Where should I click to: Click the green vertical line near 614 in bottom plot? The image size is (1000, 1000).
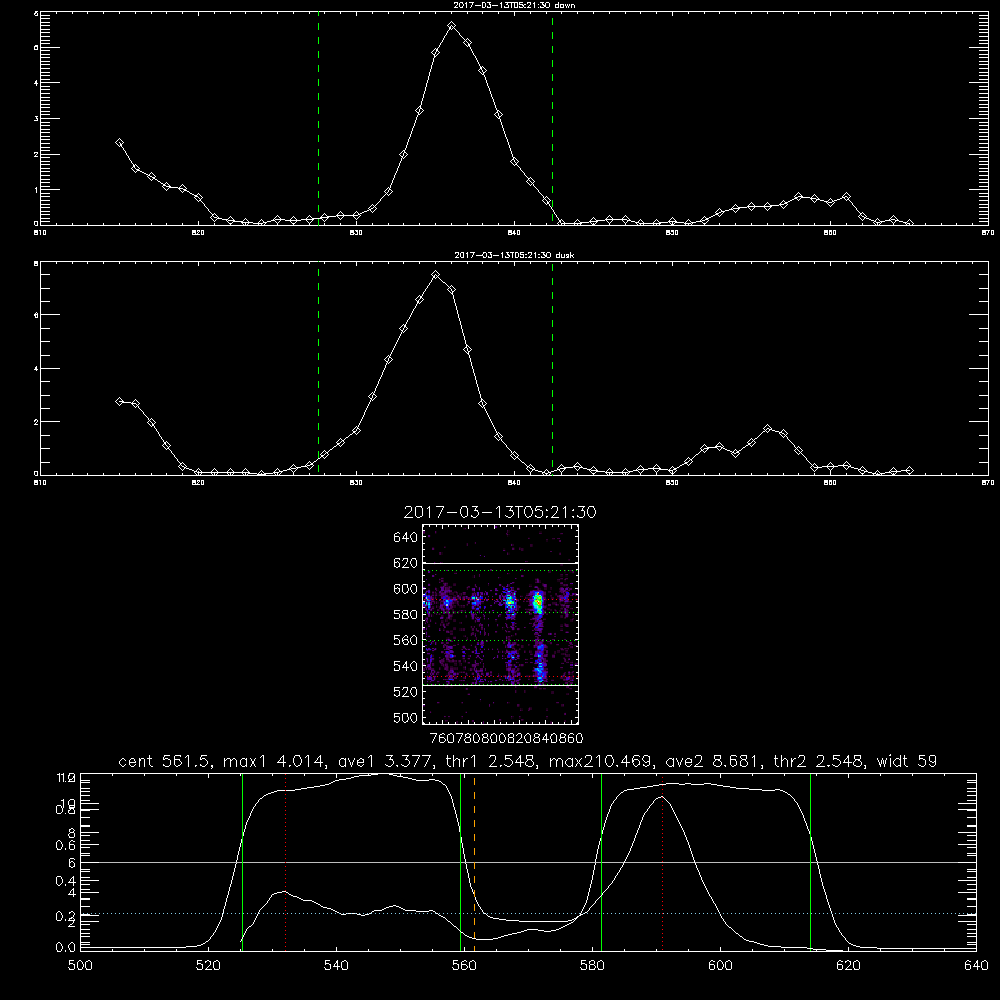coord(811,861)
